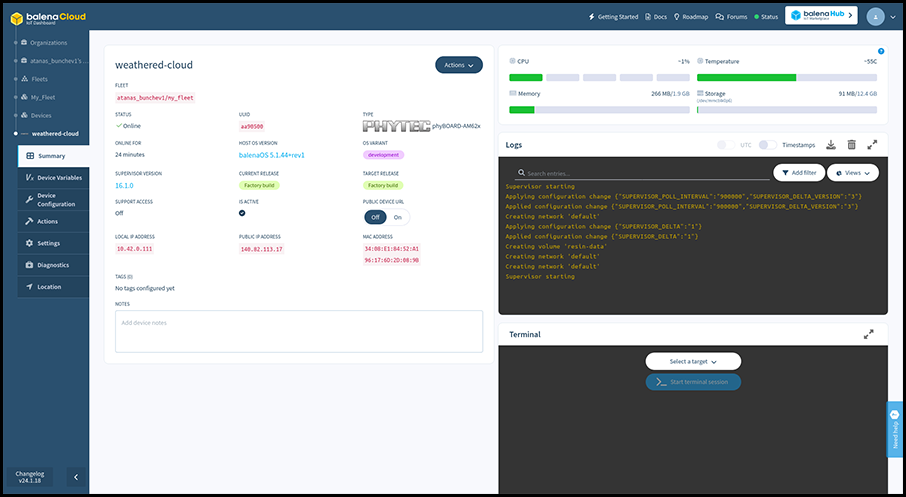This screenshot has width=906, height=497.
Task: Set public device URL to On
Action: point(398,217)
